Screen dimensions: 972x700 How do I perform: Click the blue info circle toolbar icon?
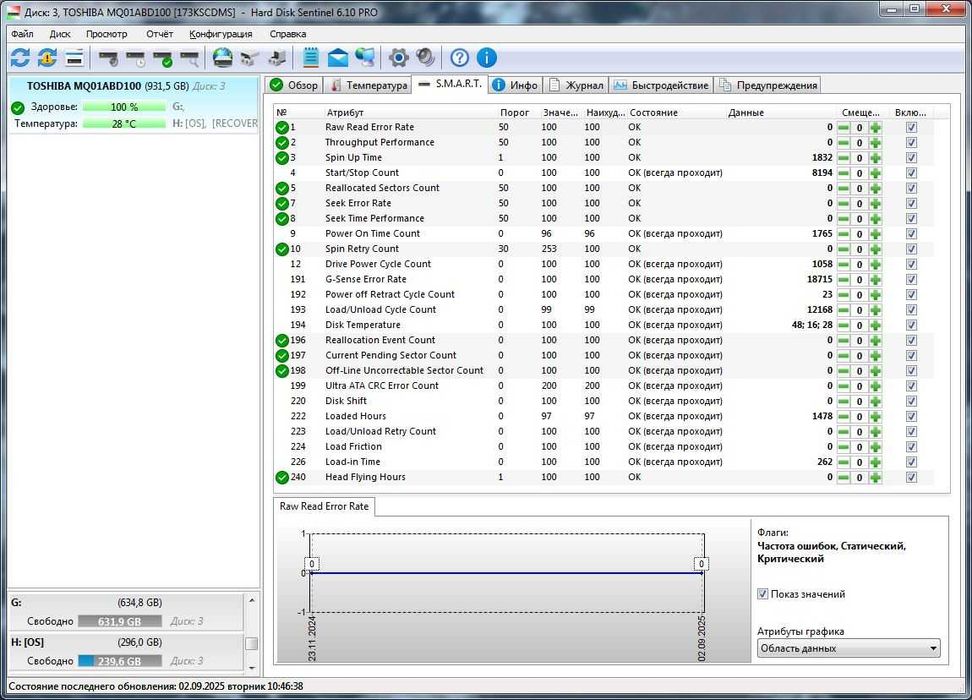(x=487, y=58)
